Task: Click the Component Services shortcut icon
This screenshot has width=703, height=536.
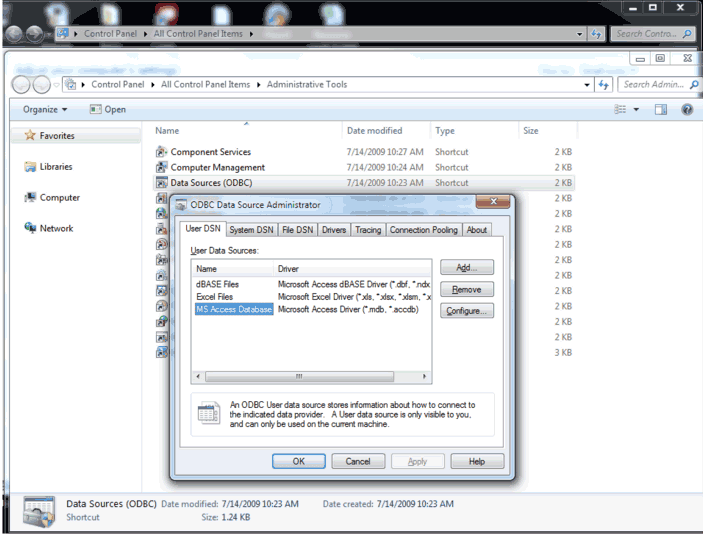Action: (161, 152)
